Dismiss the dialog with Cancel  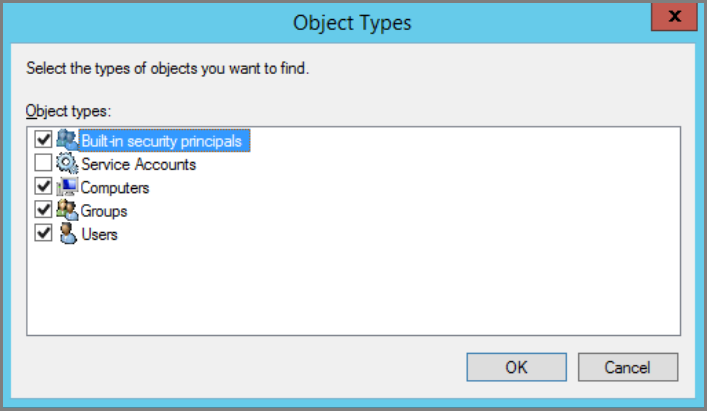point(628,367)
